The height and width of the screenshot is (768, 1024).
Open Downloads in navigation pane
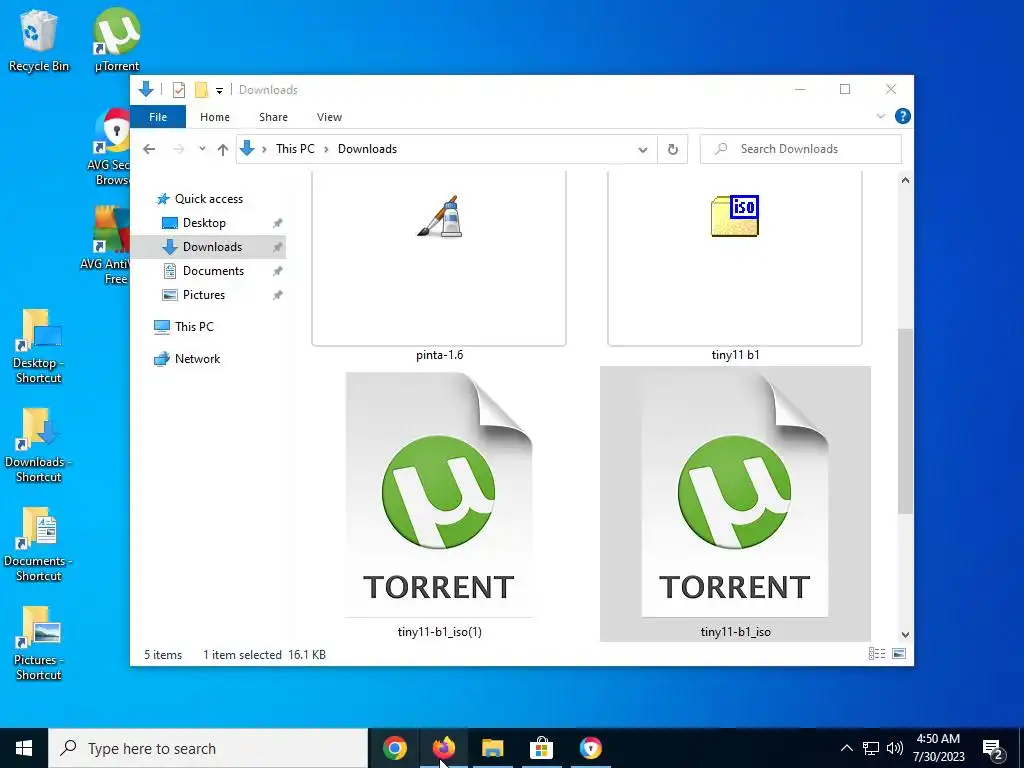click(x=212, y=247)
